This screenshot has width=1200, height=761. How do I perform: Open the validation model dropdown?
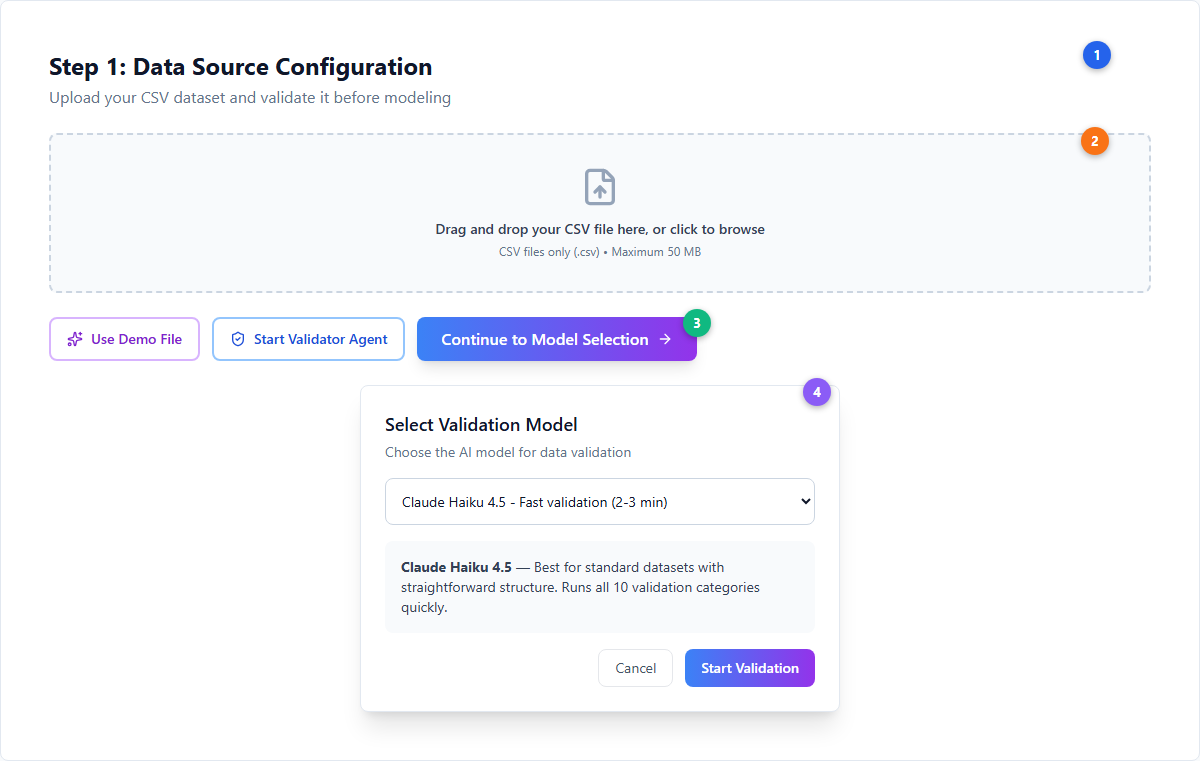(600, 501)
